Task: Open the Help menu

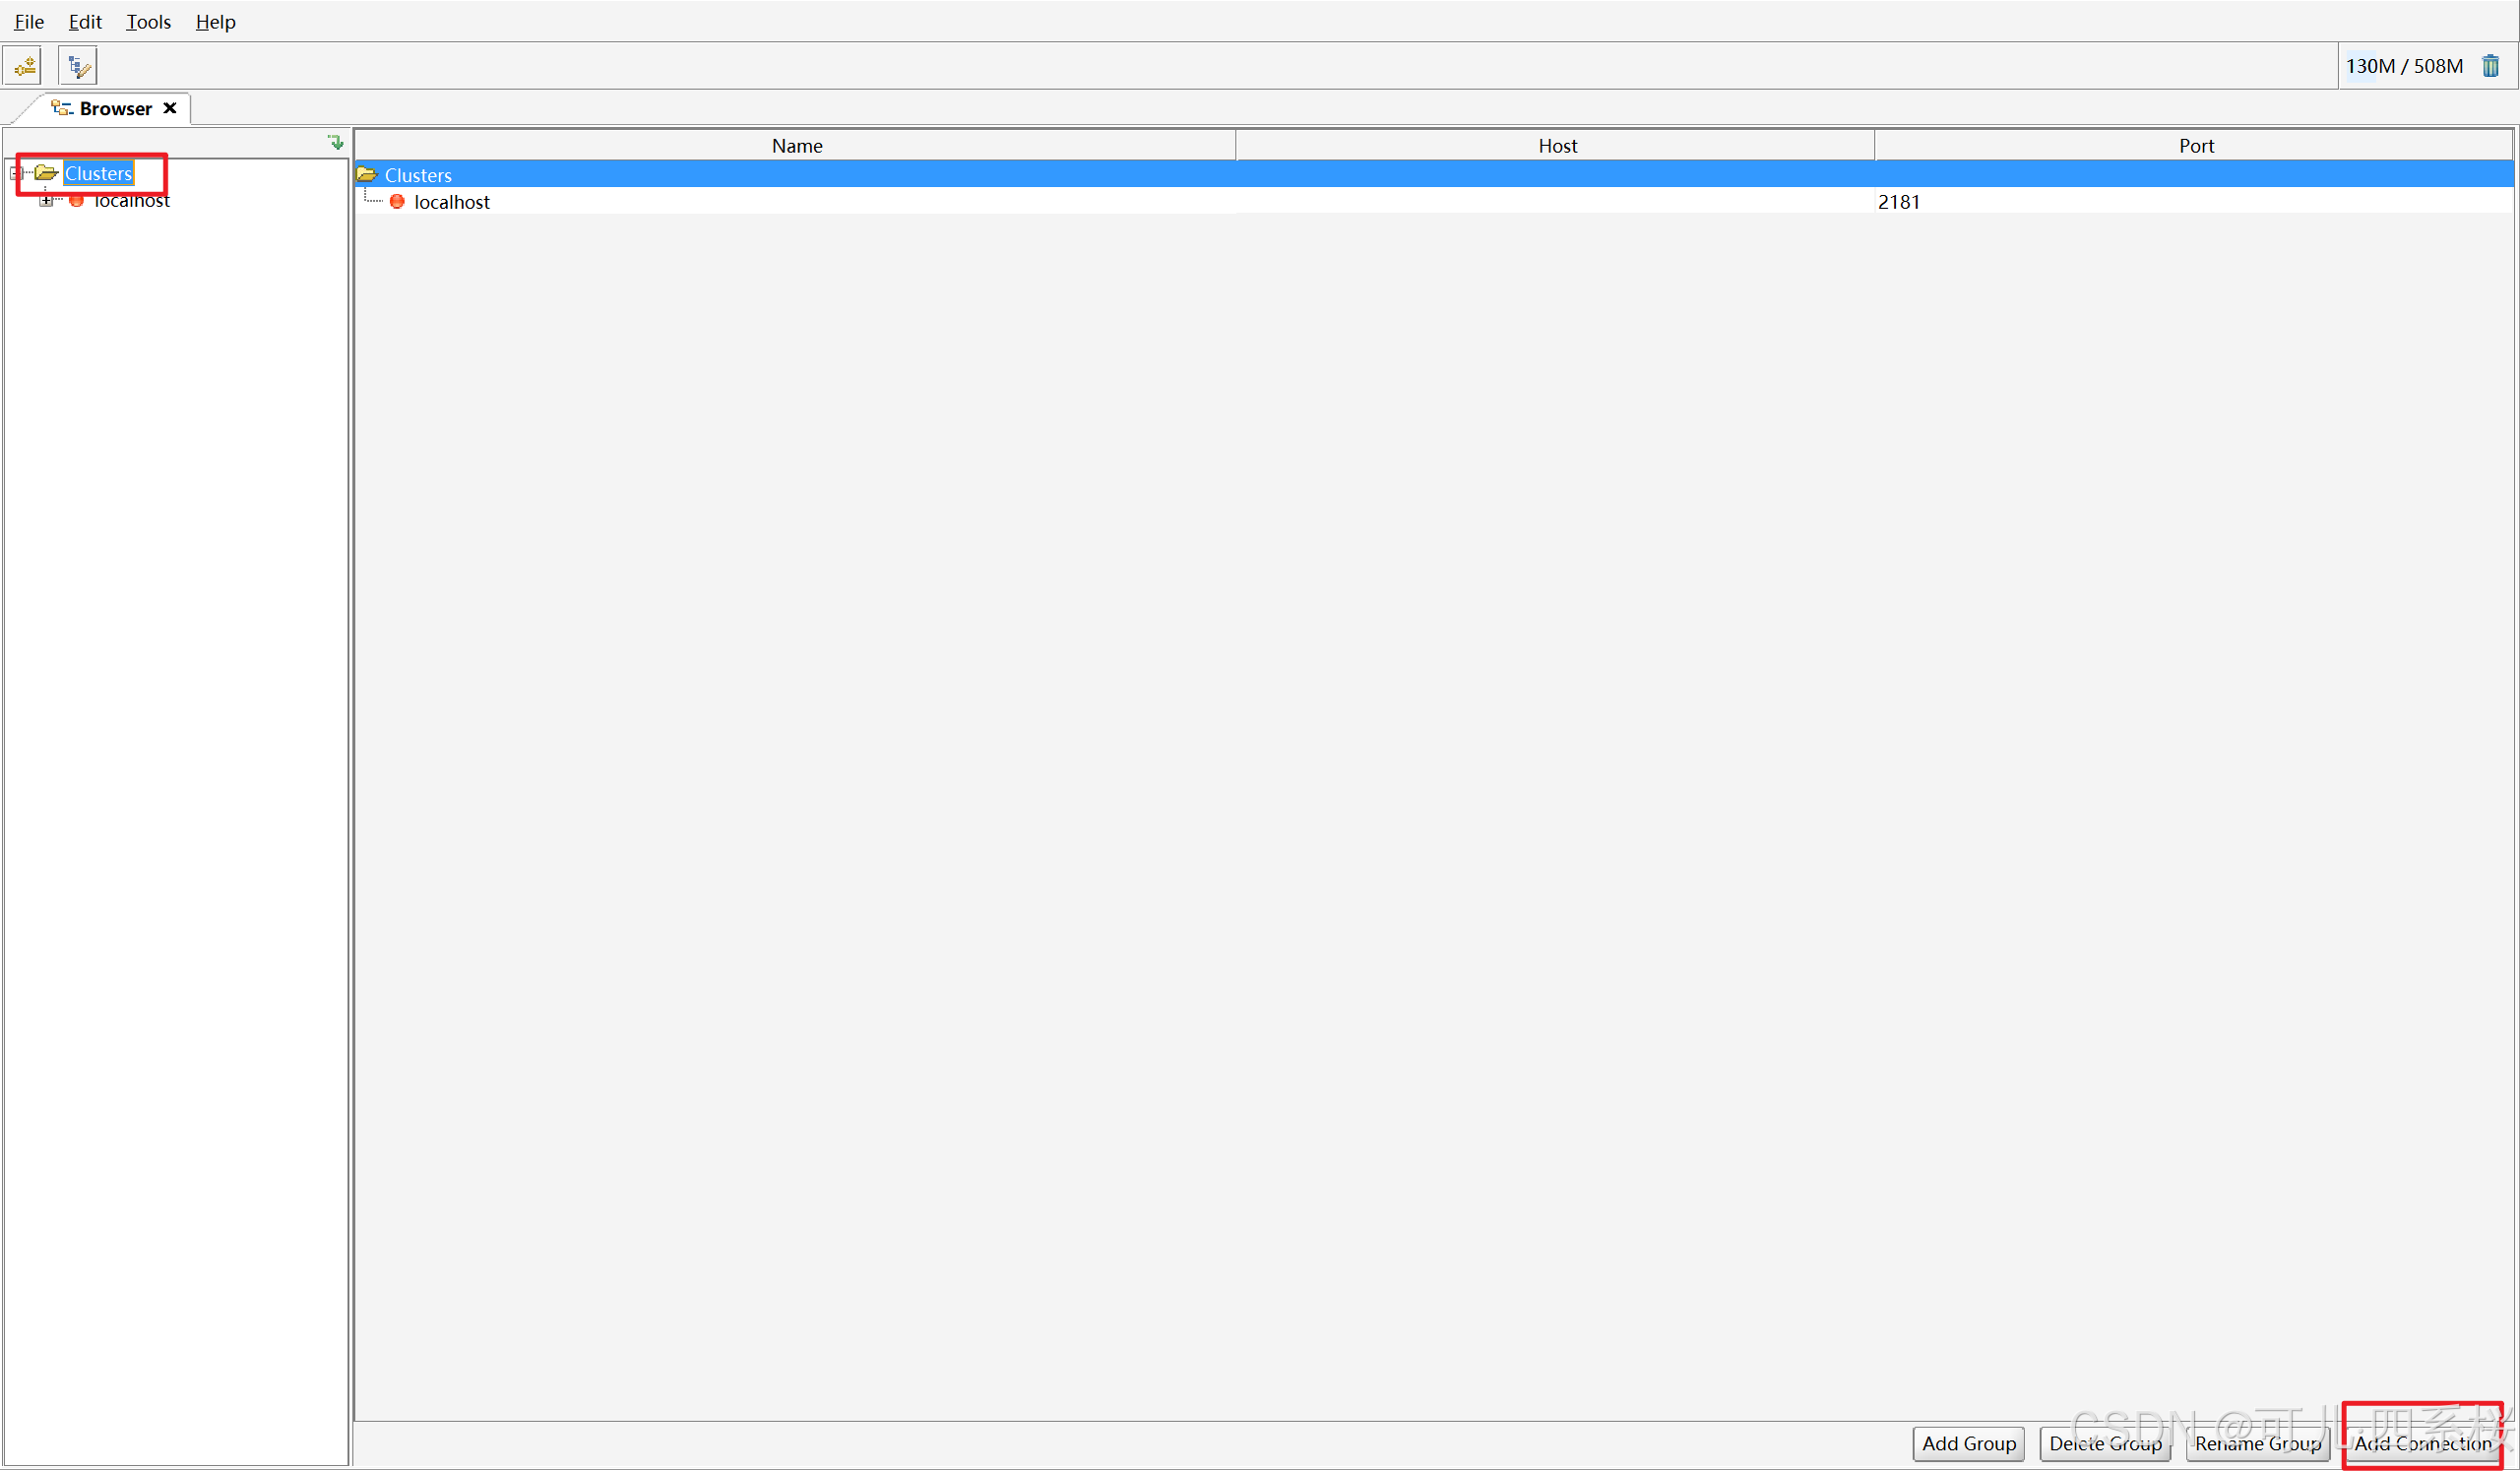Action: 215,22
